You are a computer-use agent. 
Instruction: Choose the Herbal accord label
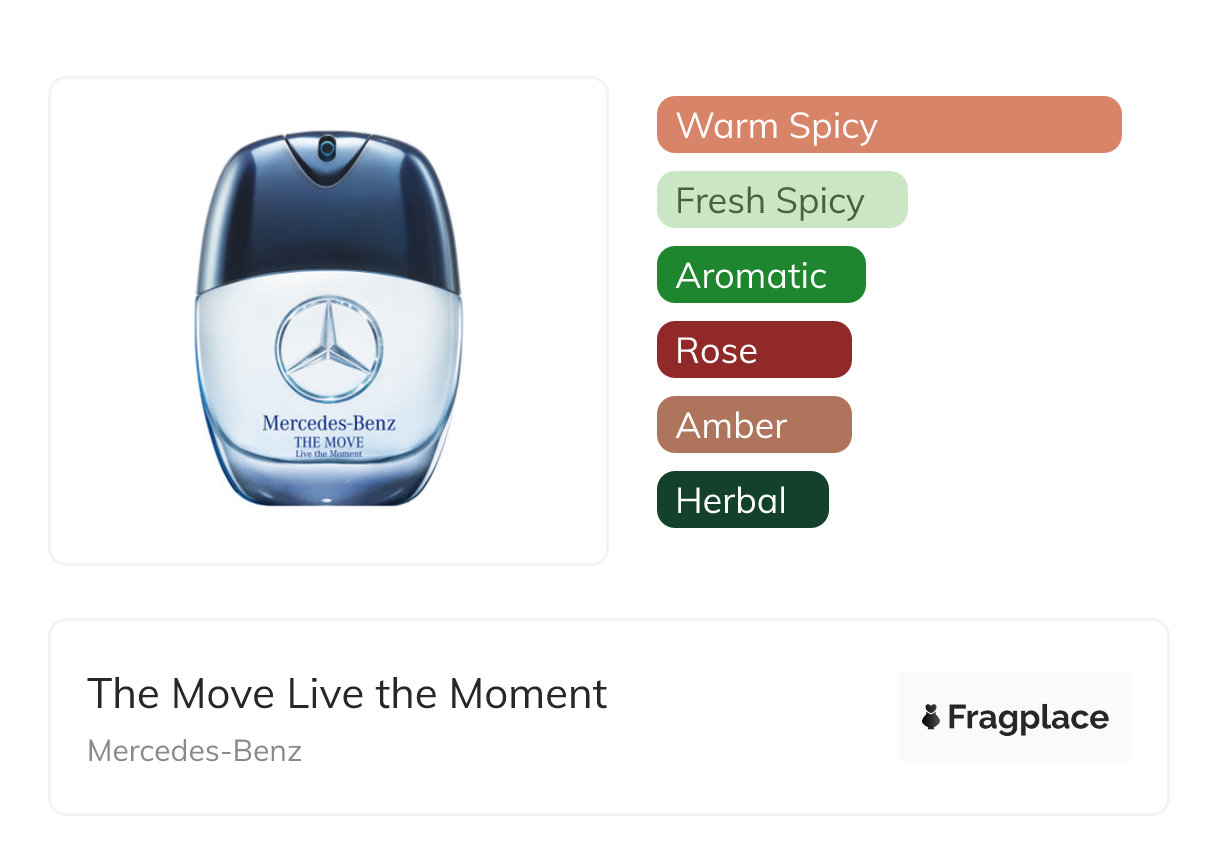[742, 500]
